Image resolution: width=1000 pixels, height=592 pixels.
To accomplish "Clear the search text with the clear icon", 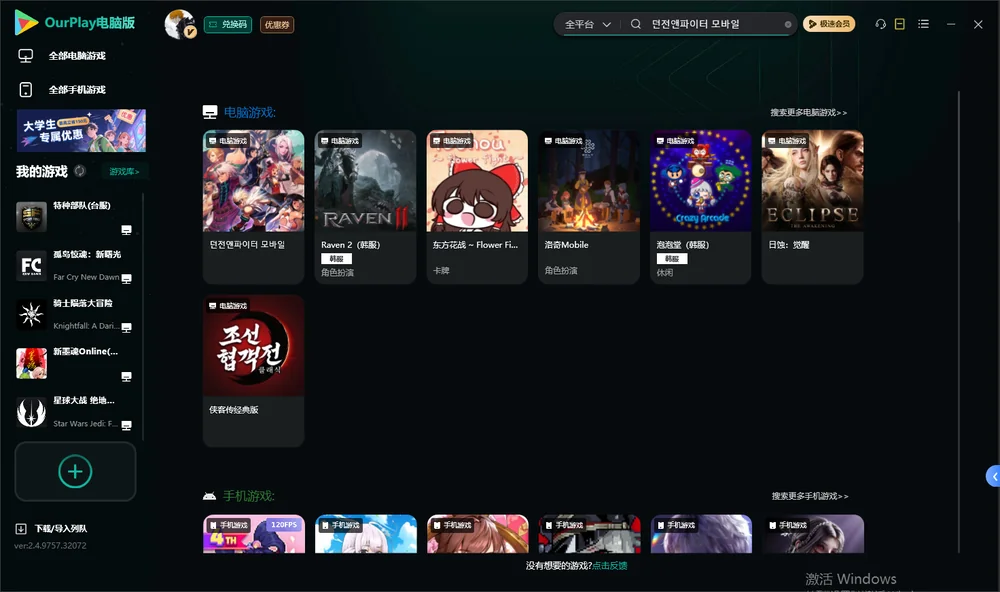I will (788, 24).
